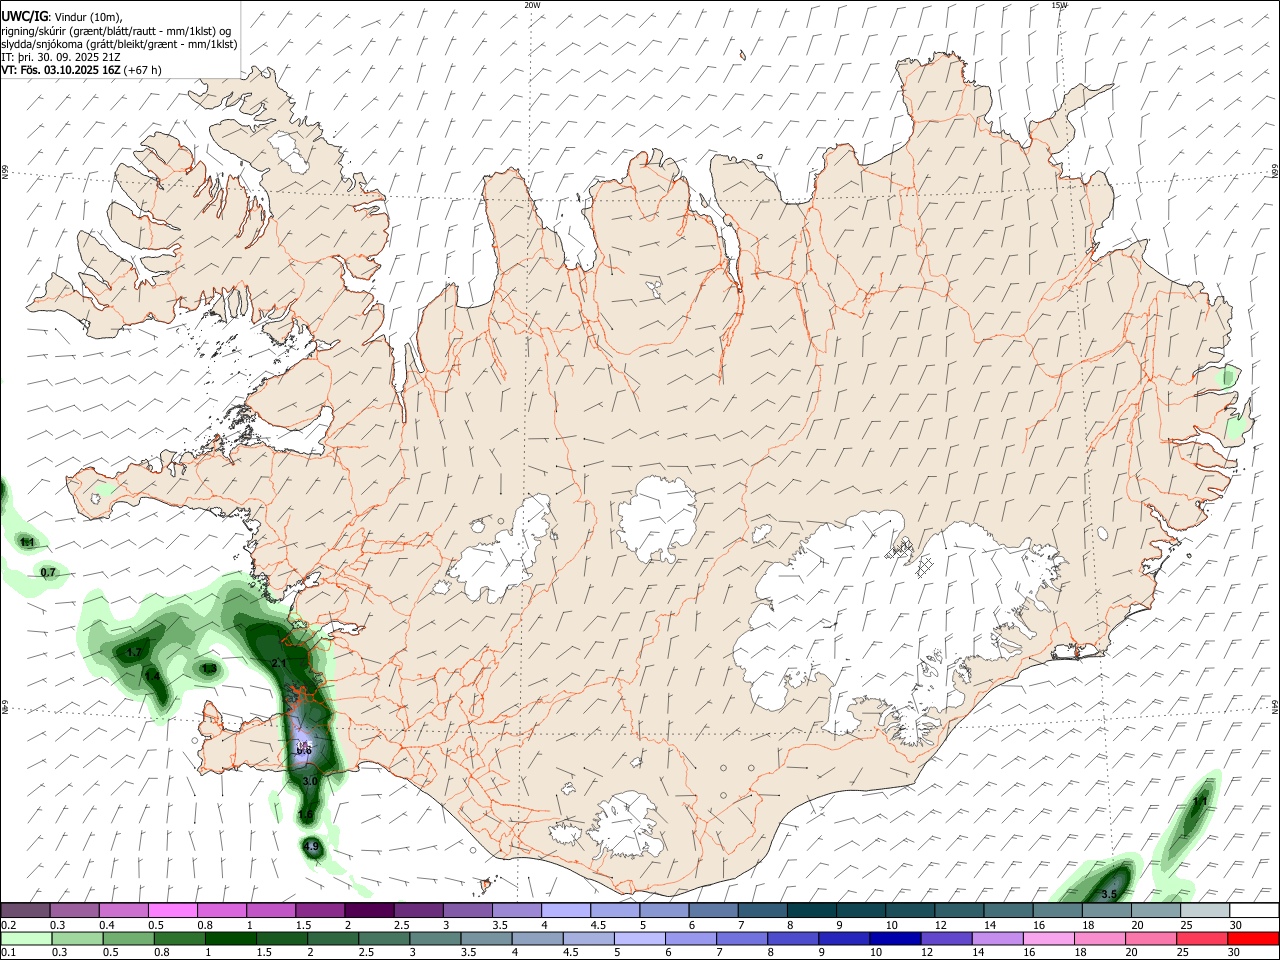Click the 4.9 precipitation value offshore

pos(311,847)
